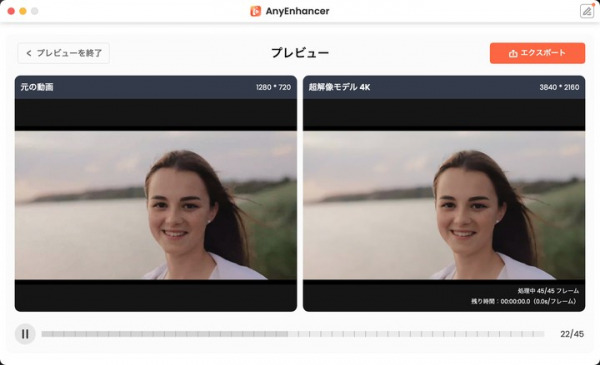The image size is (600, 365).
Task: Jump to the start of frame timeline
Action: [x=43, y=334]
